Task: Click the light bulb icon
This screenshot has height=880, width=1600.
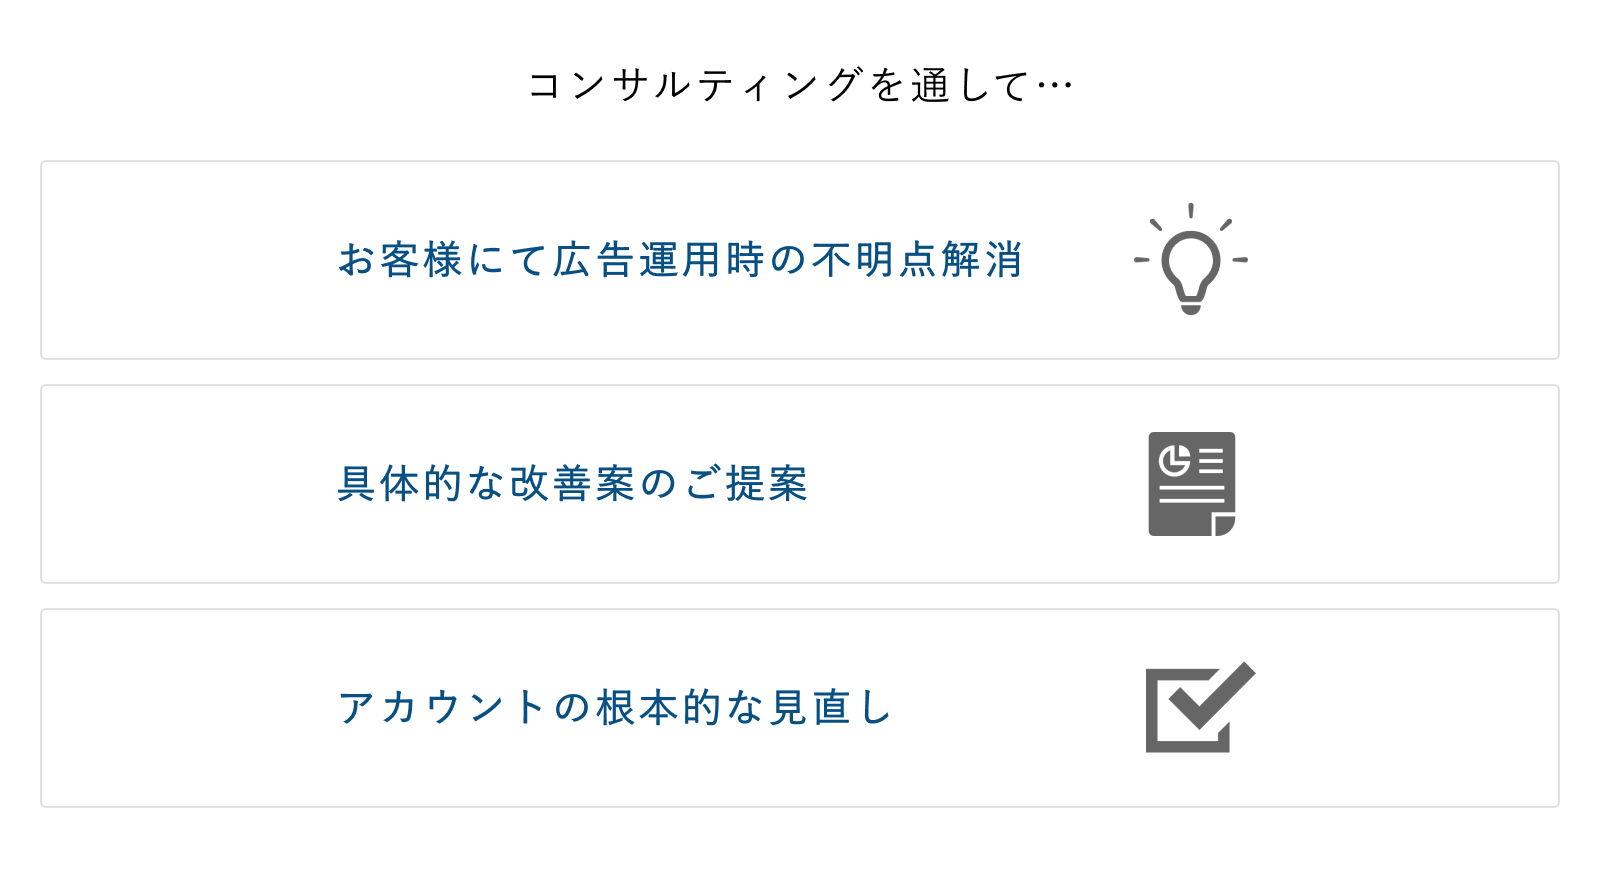Action: [x=1190, y=259]
